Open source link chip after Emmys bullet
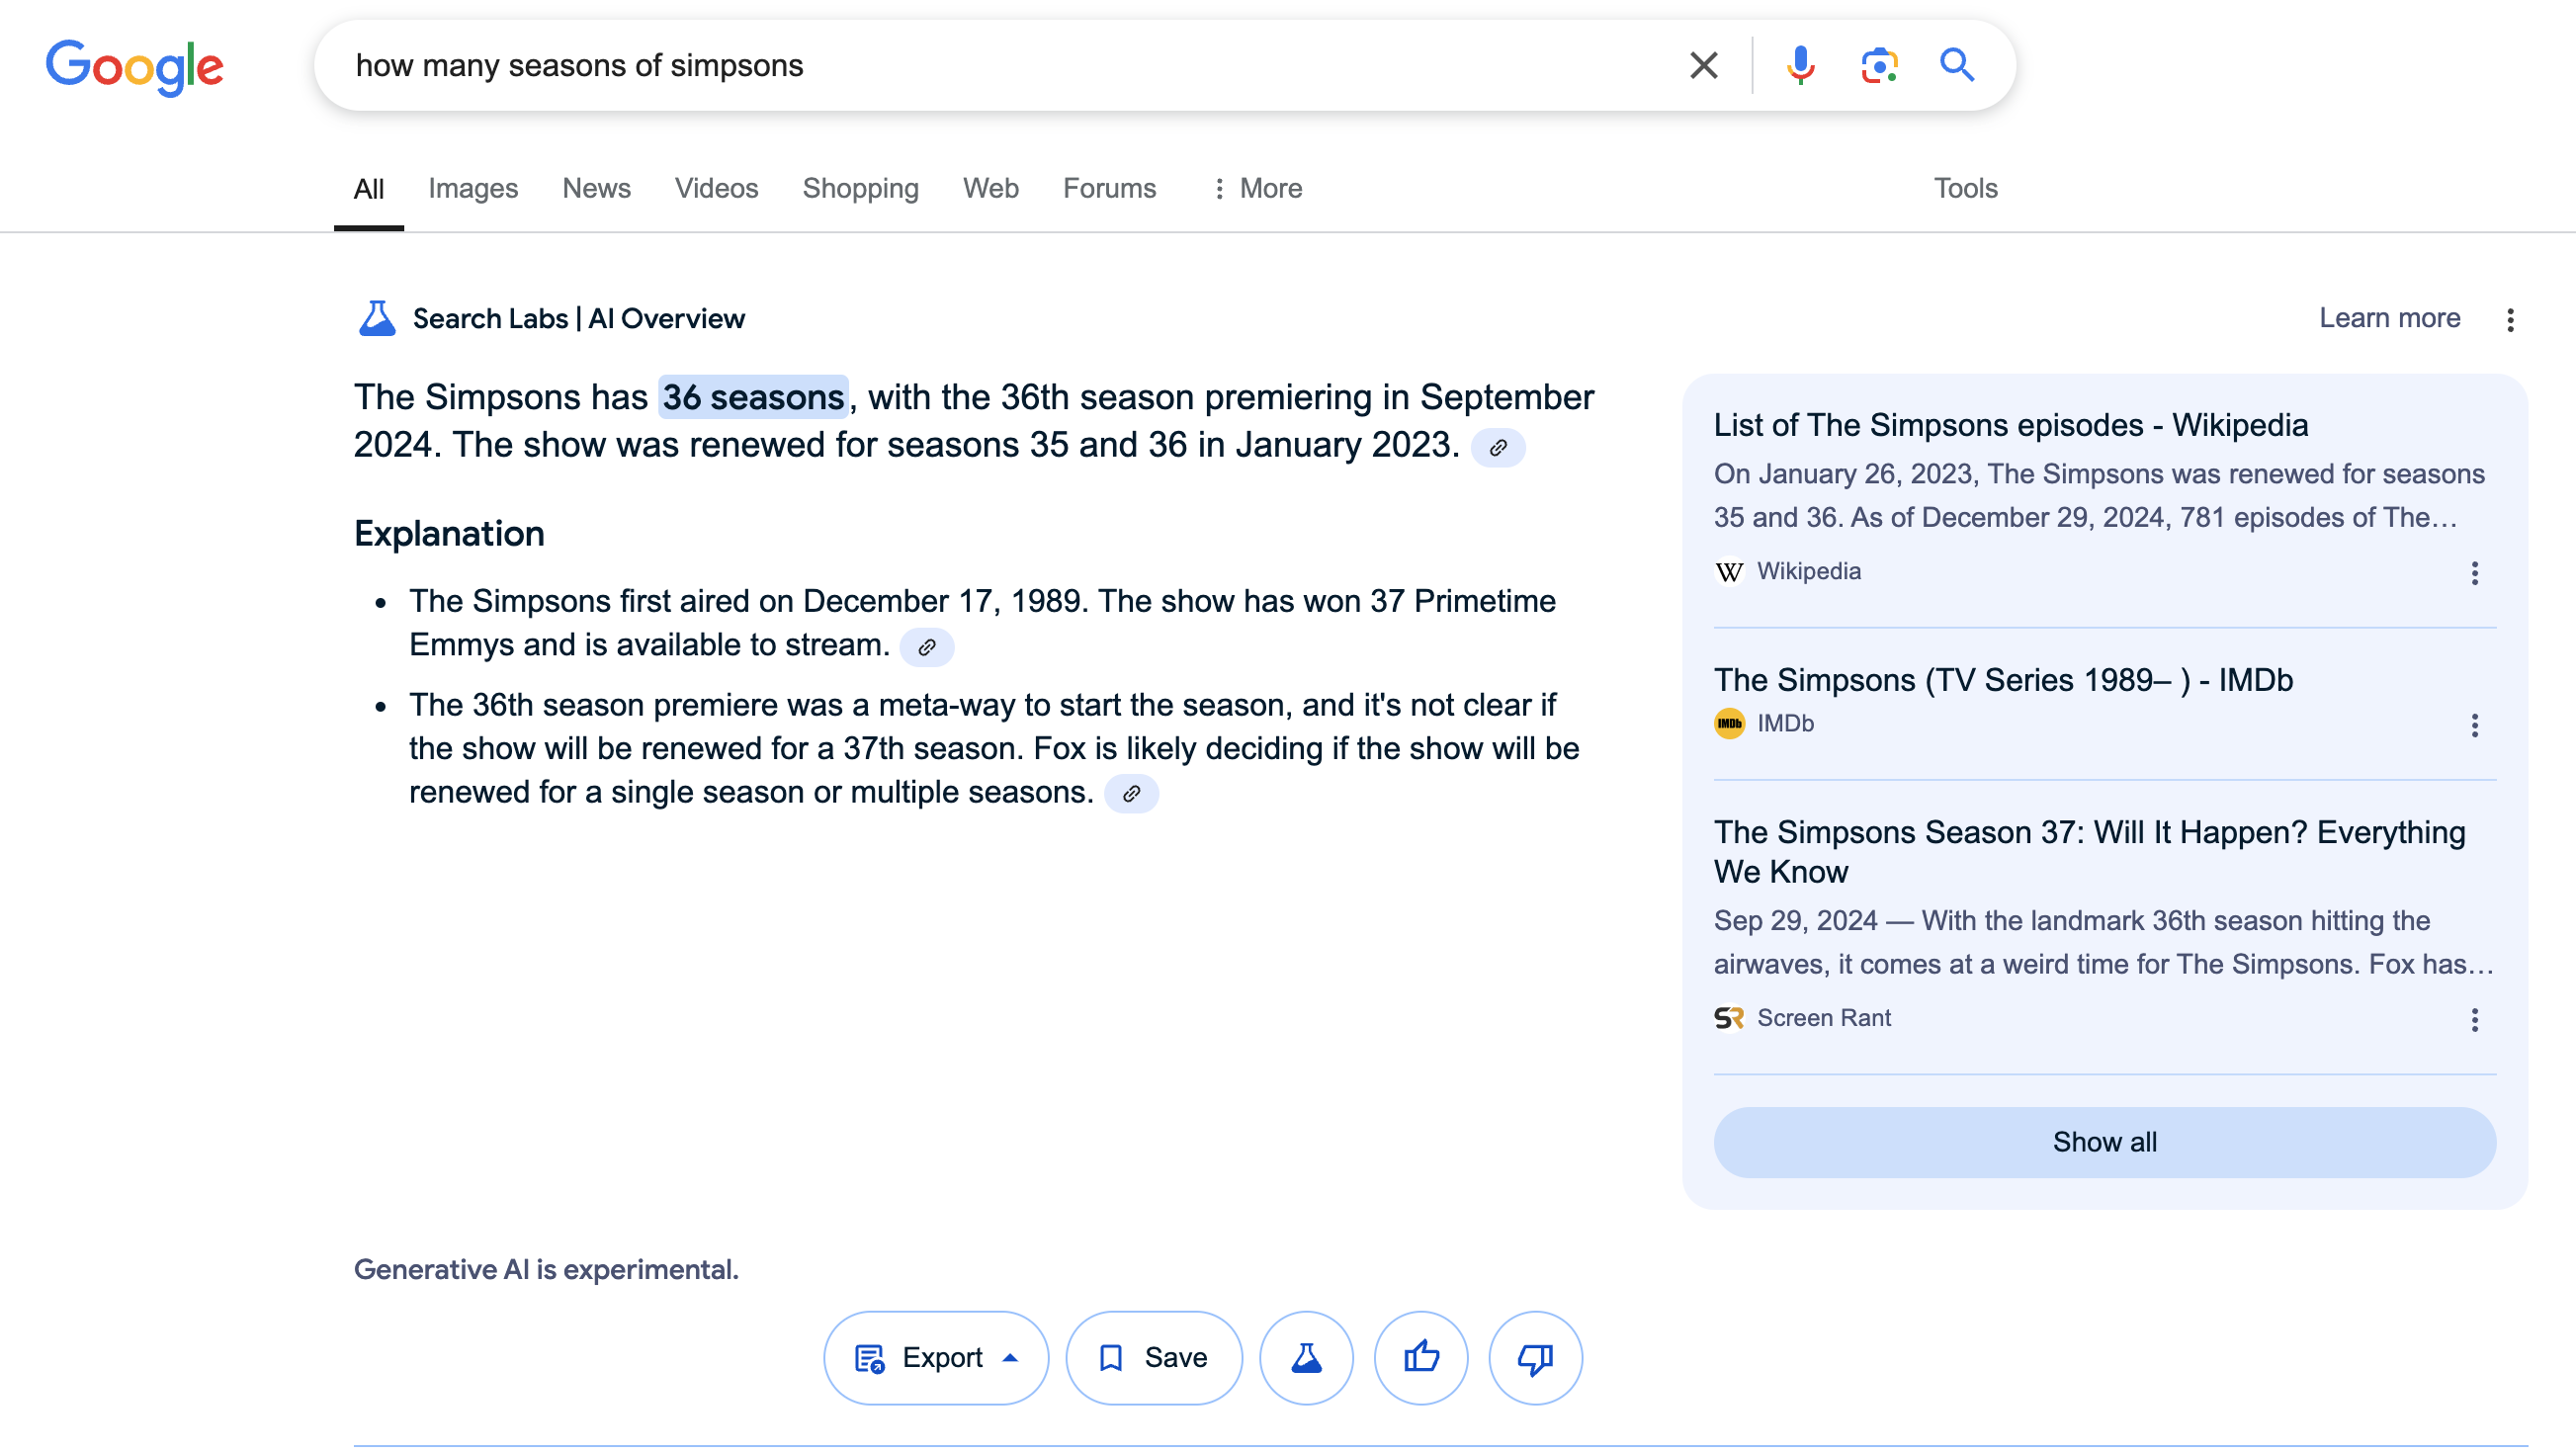 click(926, 647)
